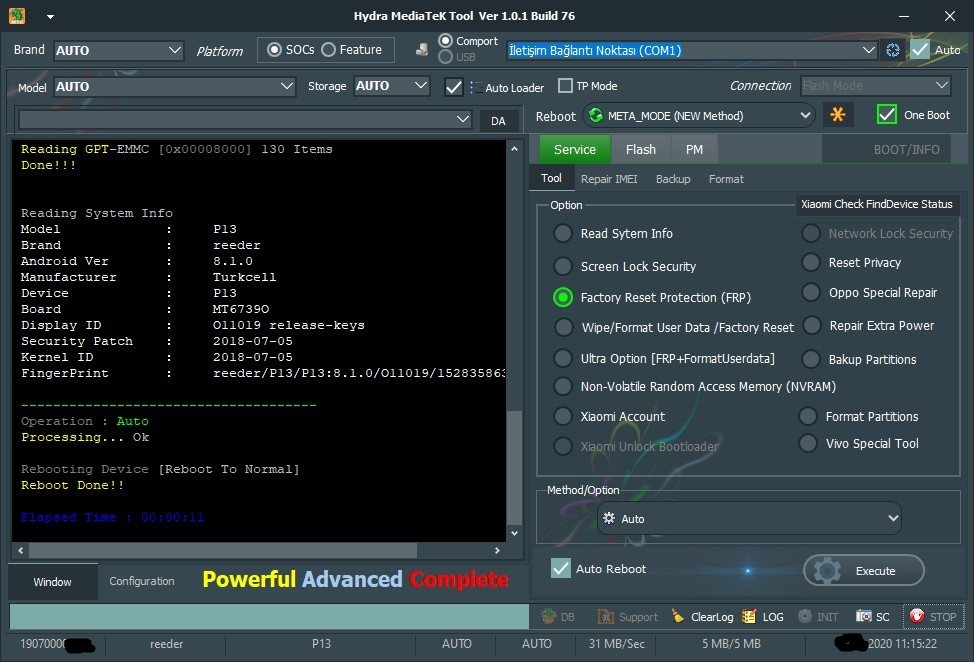Open the Reboot META_MODE dropdown
Screen dimensions: 974x662
point(700,116)
